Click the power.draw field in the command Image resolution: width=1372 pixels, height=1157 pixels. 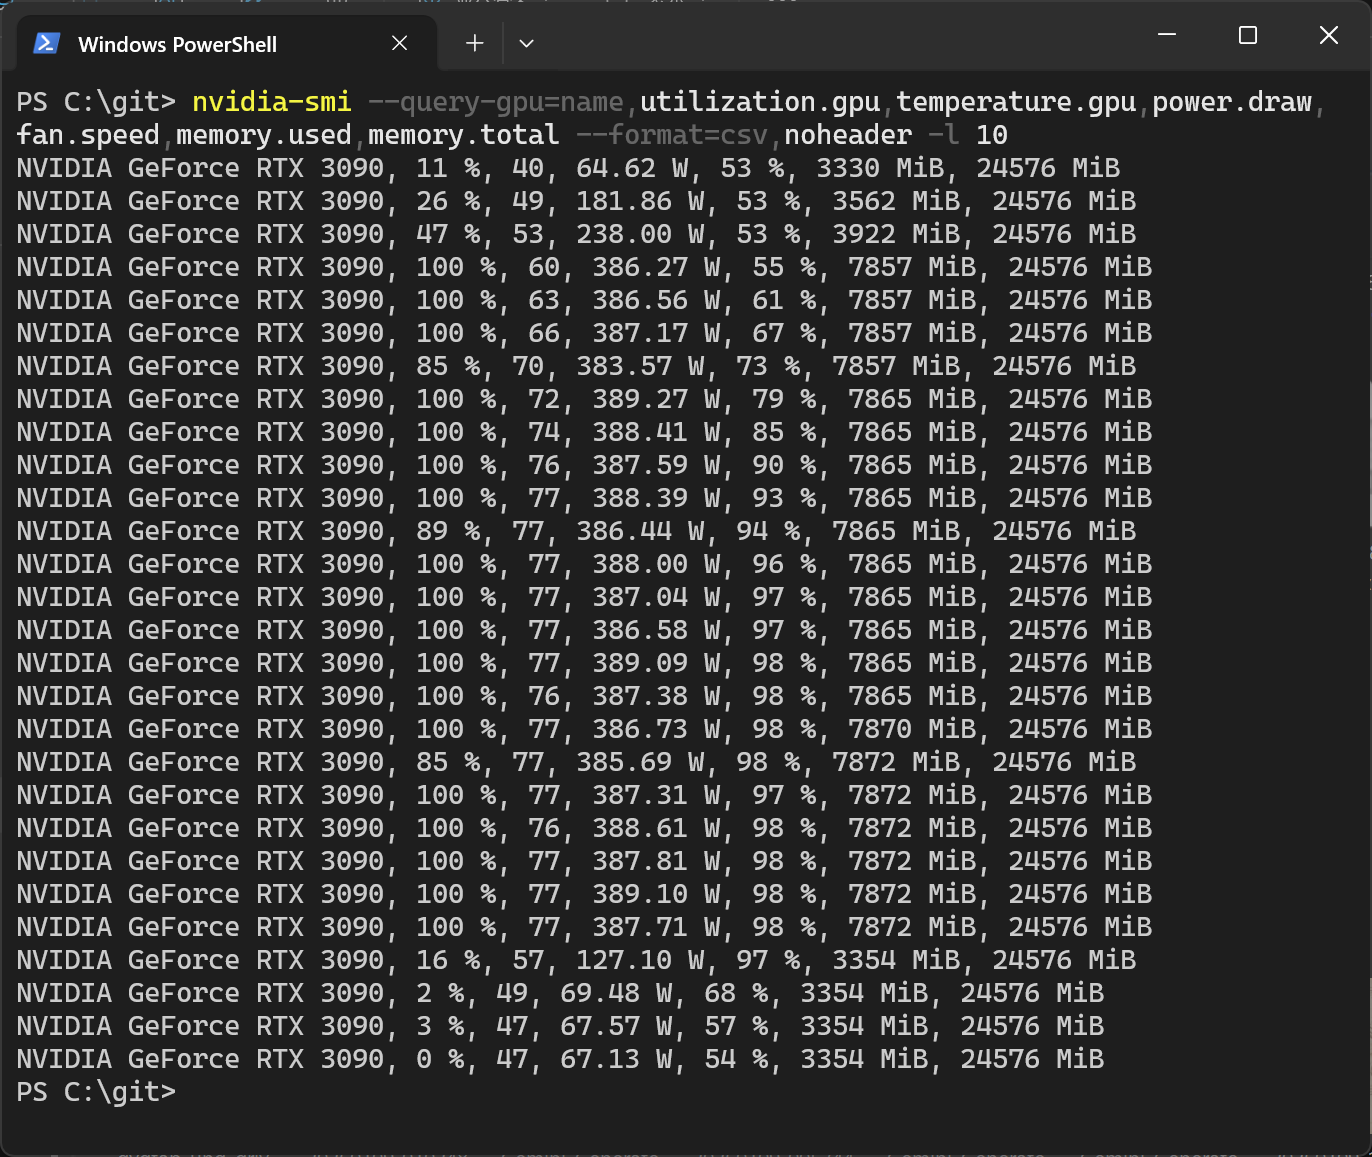pos(1232,102)
